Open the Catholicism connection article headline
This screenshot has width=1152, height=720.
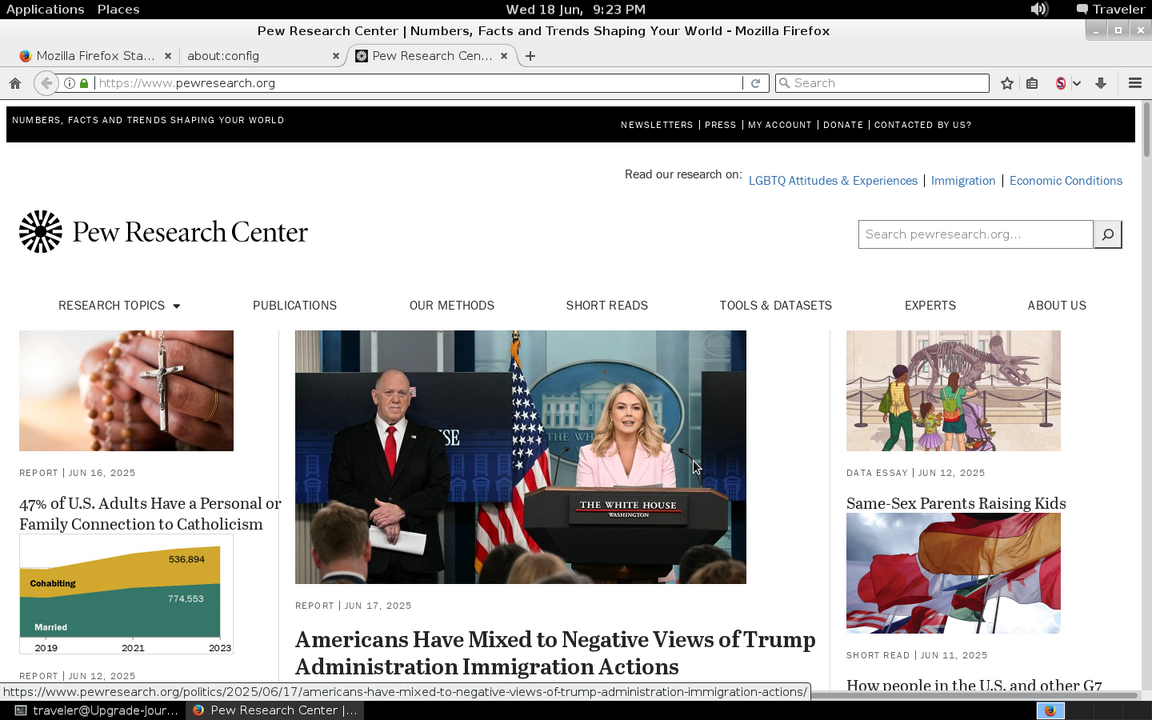pyautogui.click(x=150, y=514)
